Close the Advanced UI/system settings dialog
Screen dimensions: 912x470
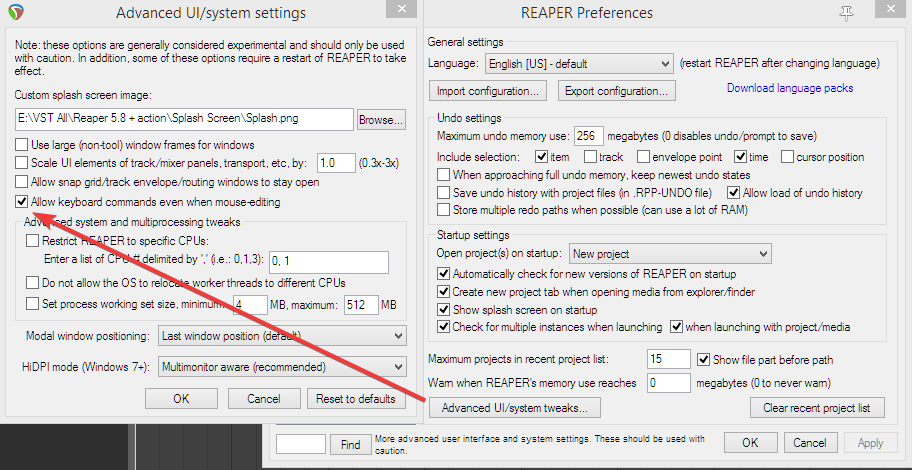pyautogui.click(x=401, y=8)
